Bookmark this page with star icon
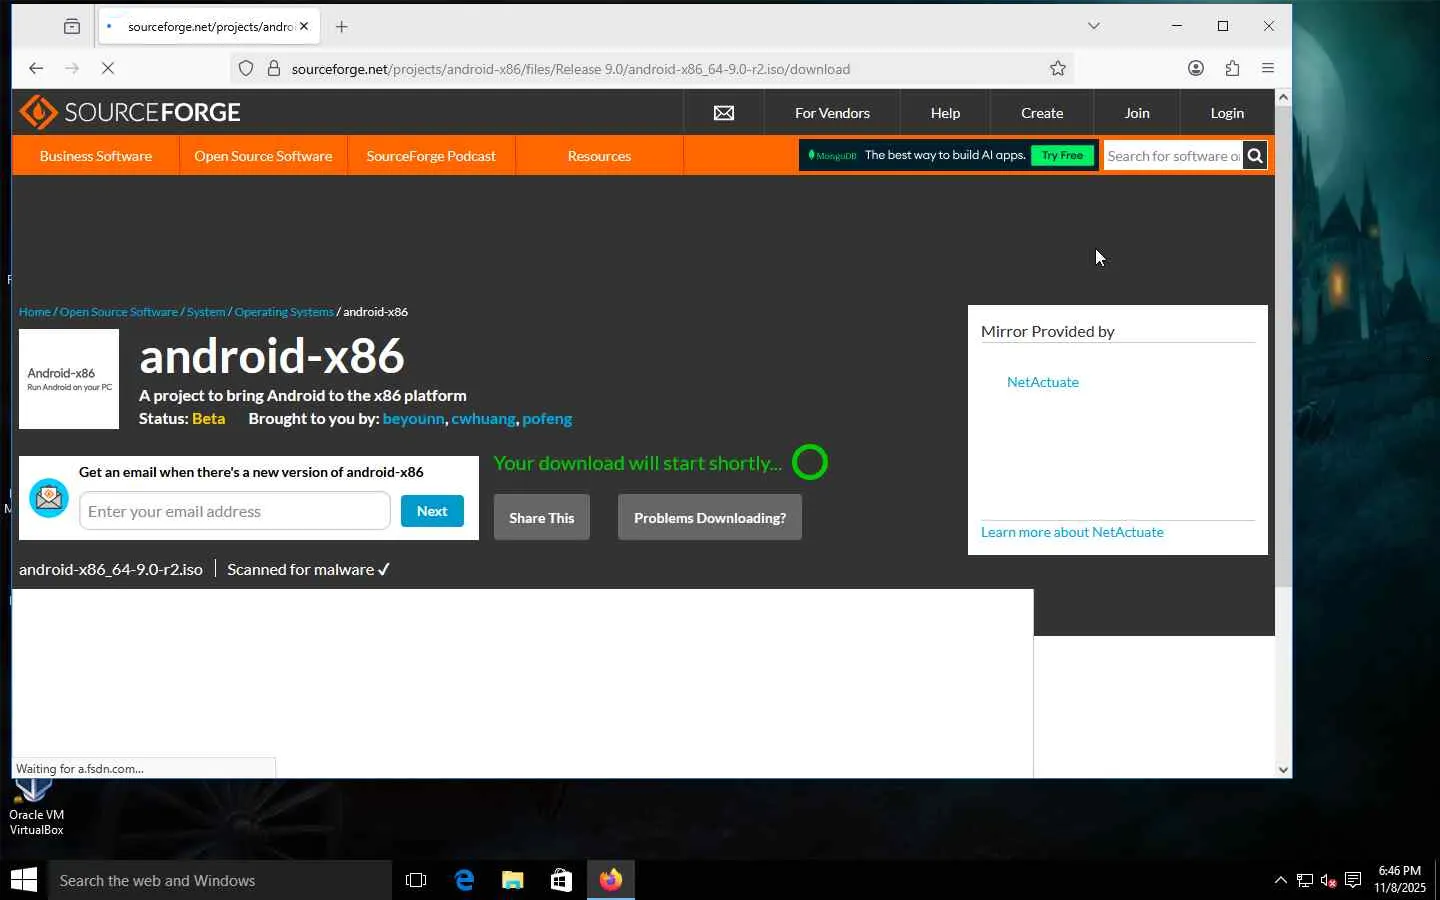This screenshot has width=1440, height=900. click(1058, 68)
